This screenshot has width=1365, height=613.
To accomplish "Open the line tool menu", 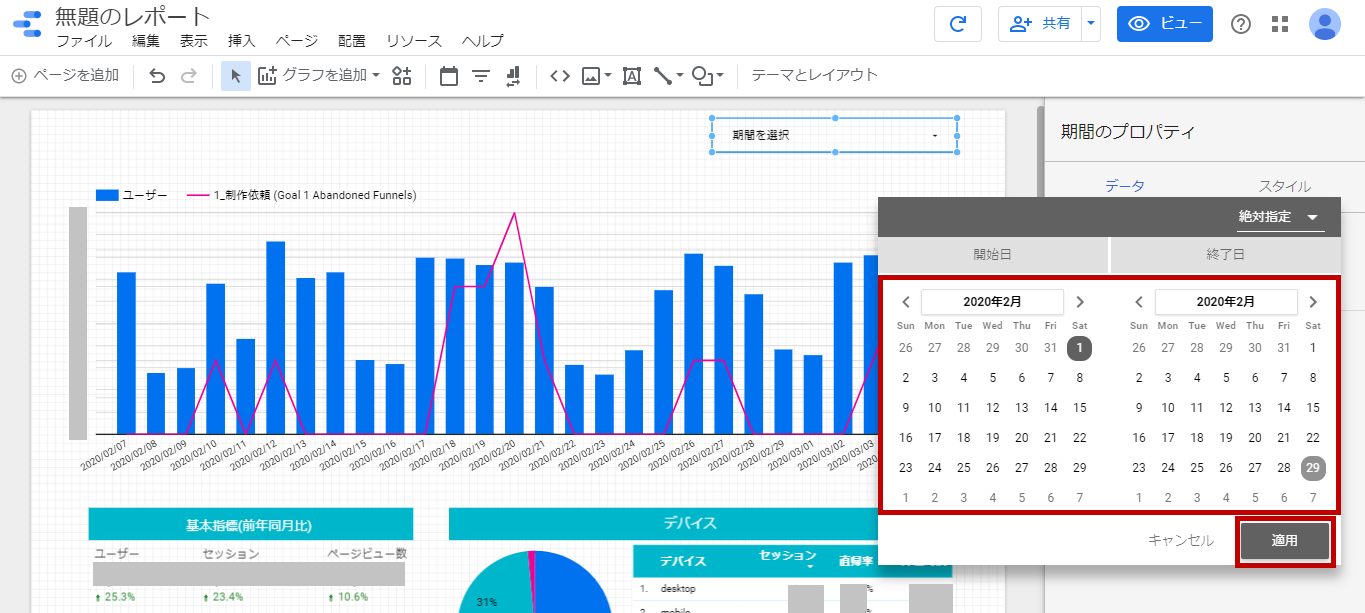I will point(668,75).
